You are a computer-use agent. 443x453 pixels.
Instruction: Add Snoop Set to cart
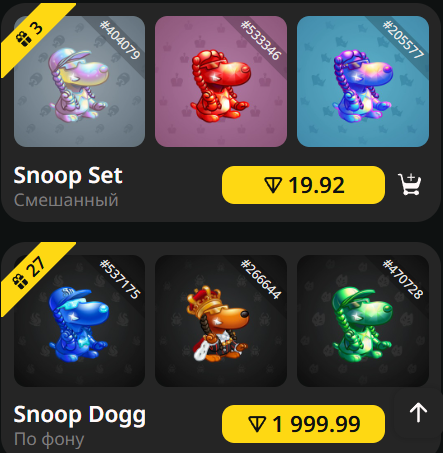click(x=410, y=184)
